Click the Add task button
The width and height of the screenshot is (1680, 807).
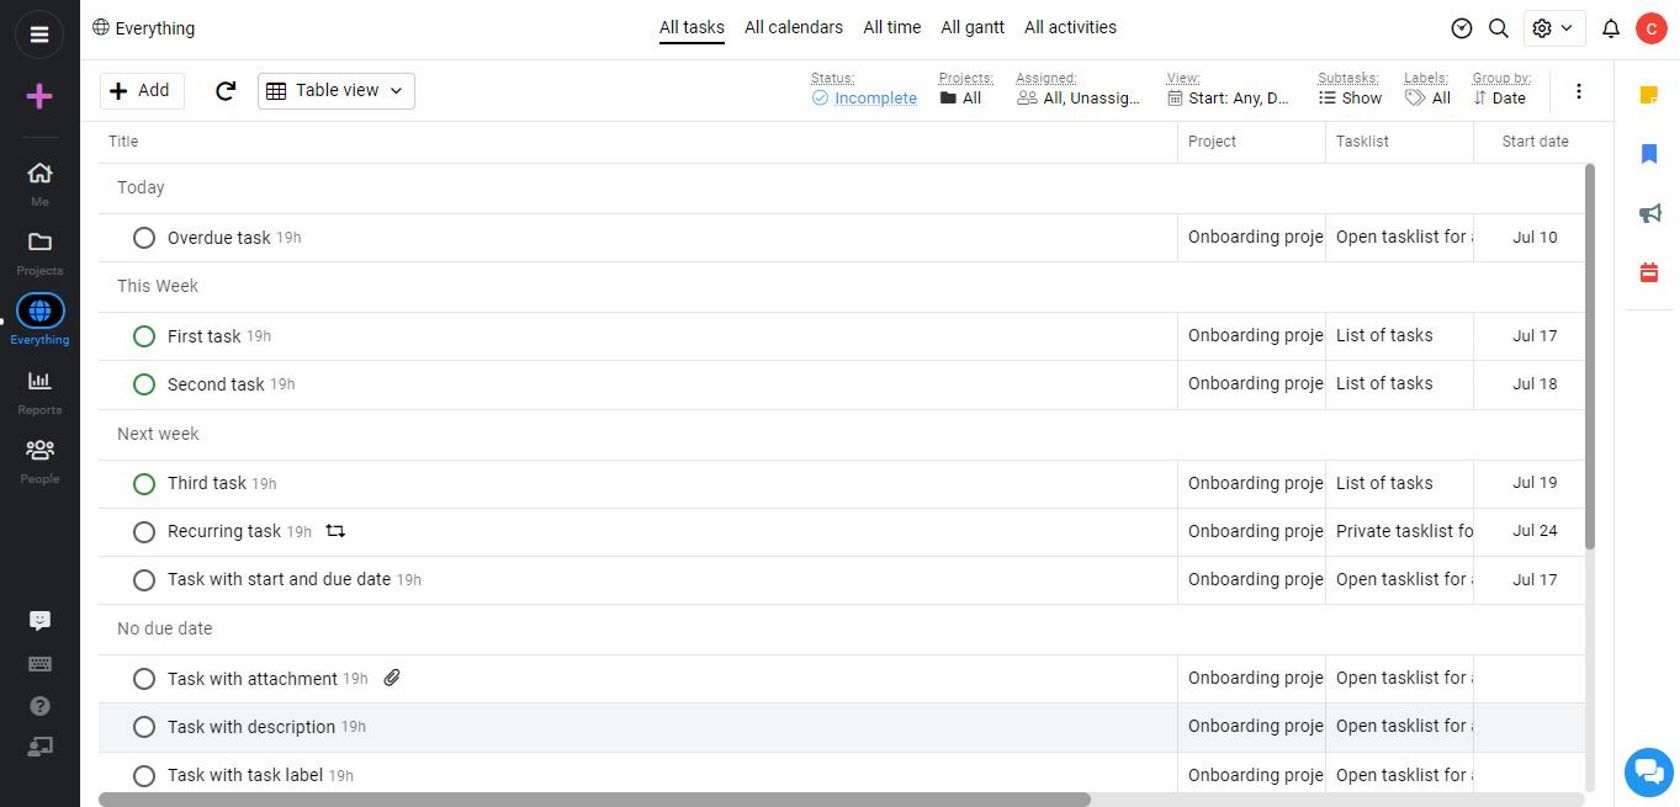142,91
